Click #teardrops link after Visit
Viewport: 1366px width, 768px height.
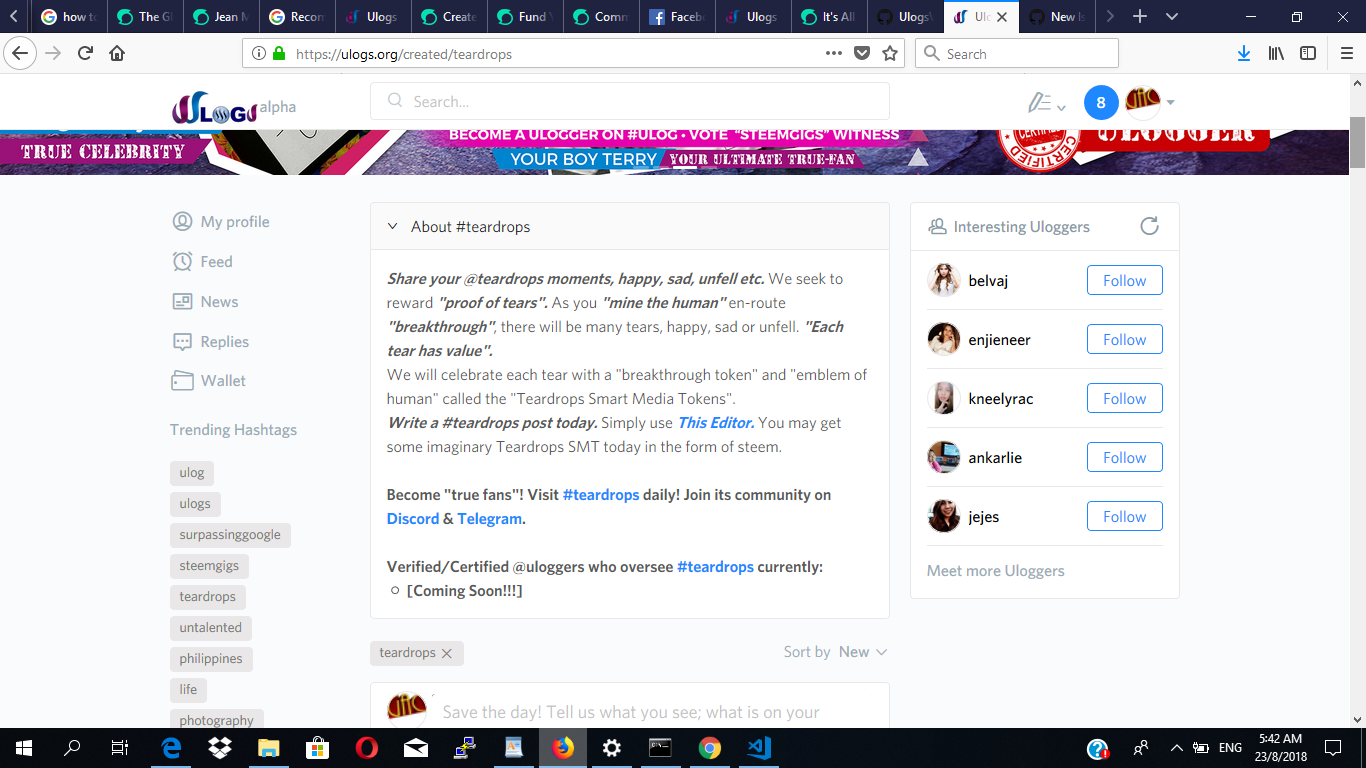coord(601,495)
